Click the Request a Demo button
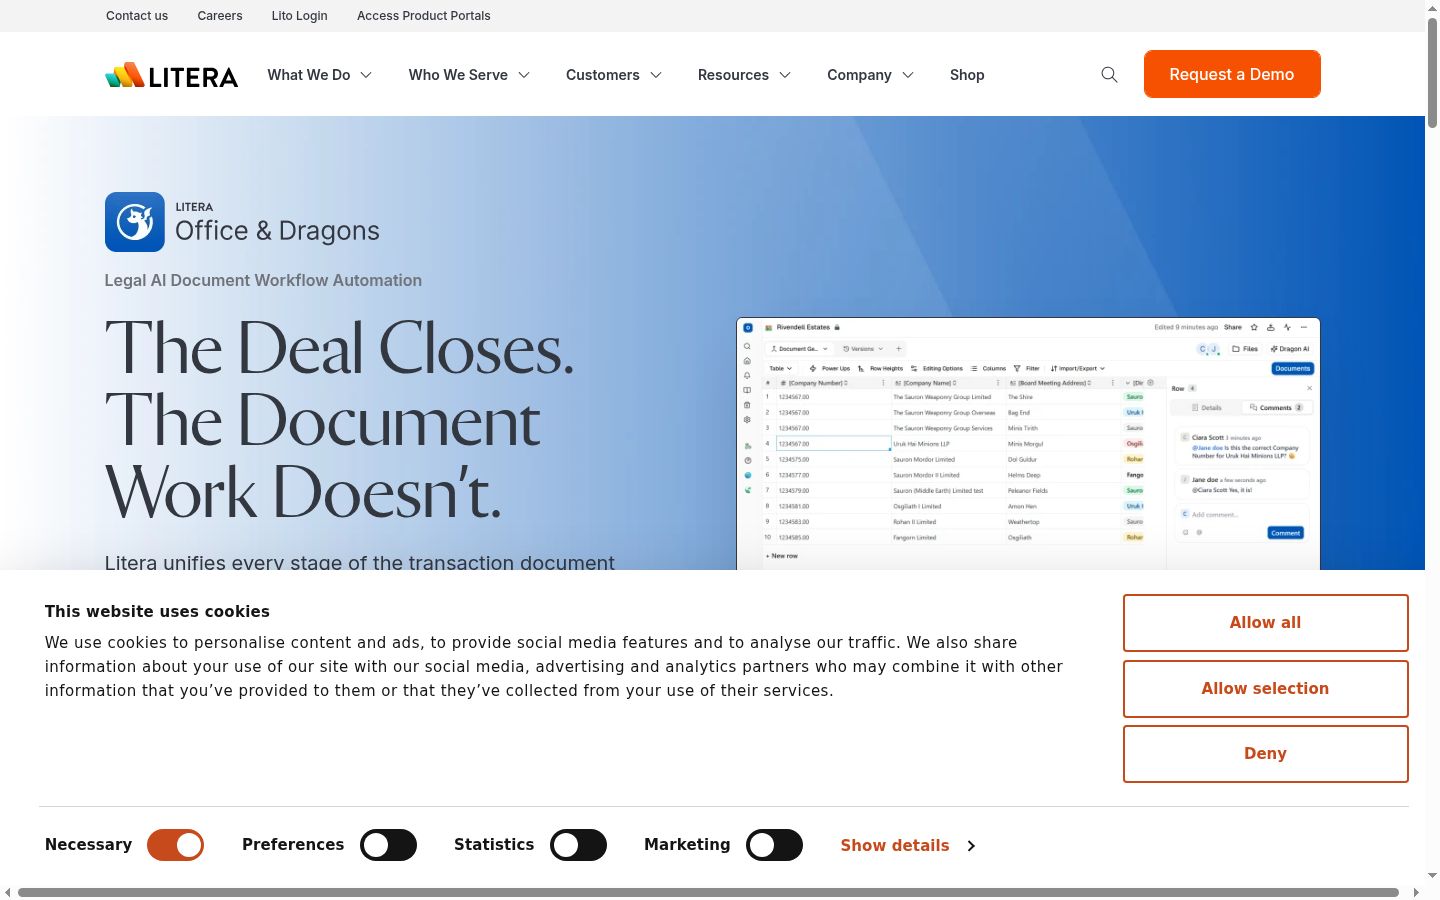This screenshot has height=900, width=1440. coord(1232,74)
